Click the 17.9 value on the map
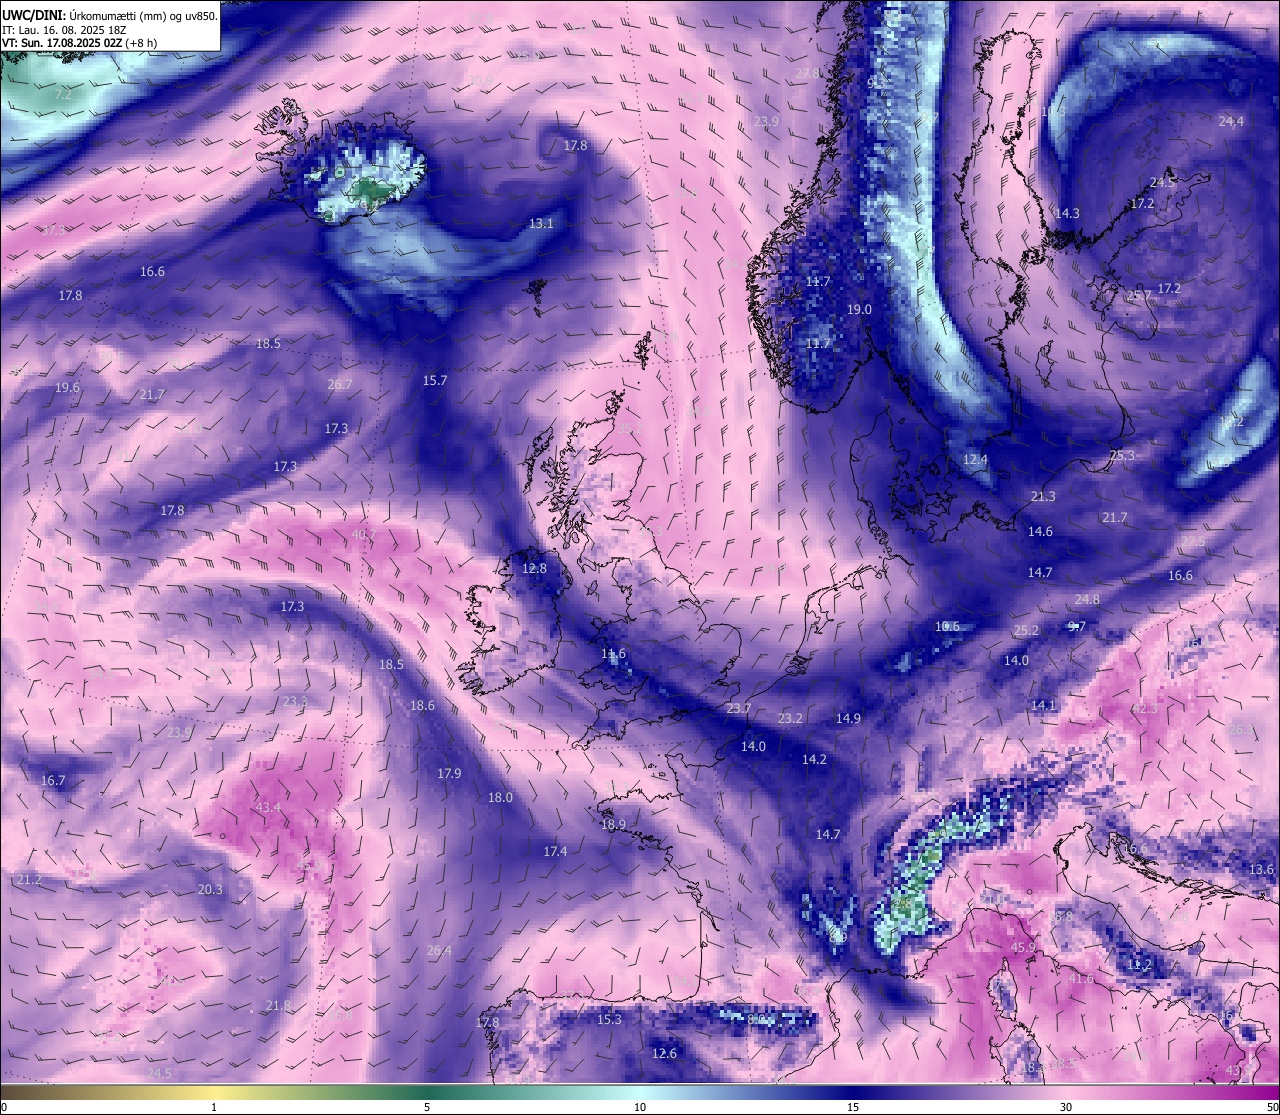The image size is (1280, 1115). [x=449, y=774]
